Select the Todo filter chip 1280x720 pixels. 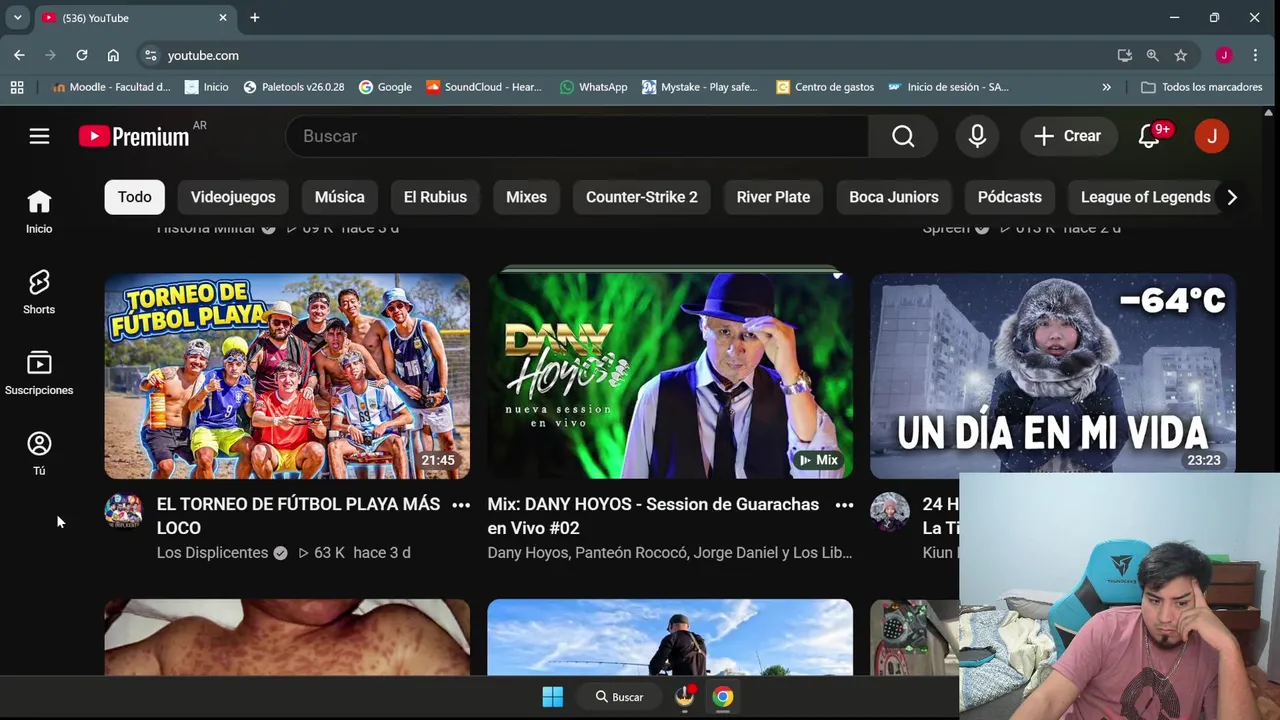click(135, 197)
